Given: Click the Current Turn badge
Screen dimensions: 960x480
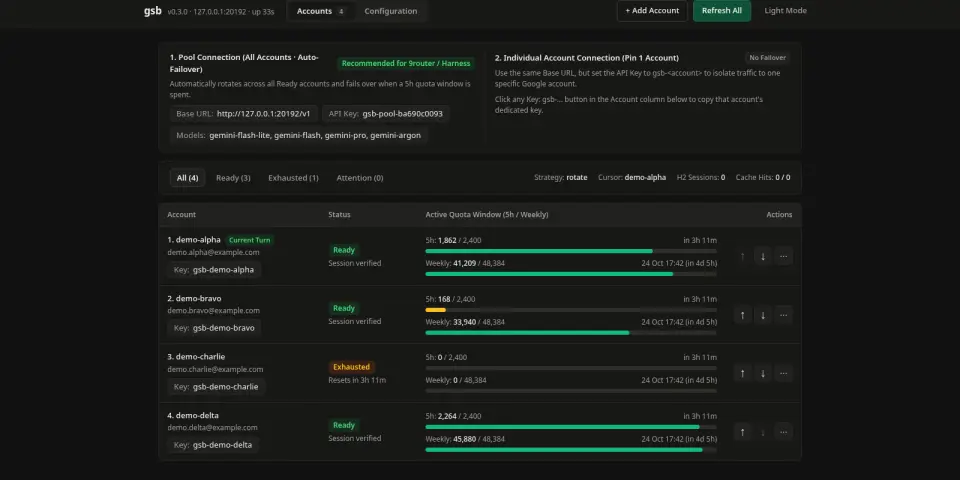Looking at the screenshot, I should 249,240.
